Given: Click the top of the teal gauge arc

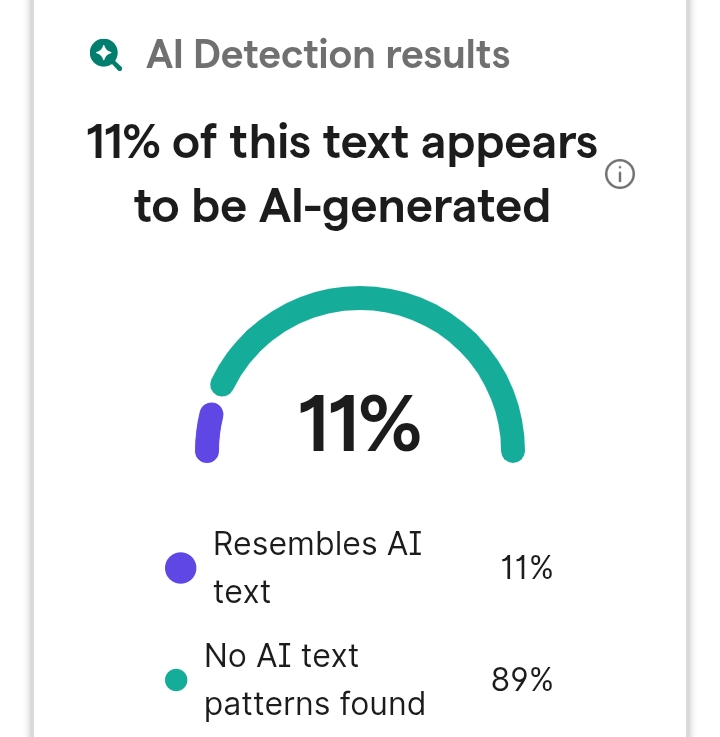Looking at the screenshot, I should coord(360,298).
